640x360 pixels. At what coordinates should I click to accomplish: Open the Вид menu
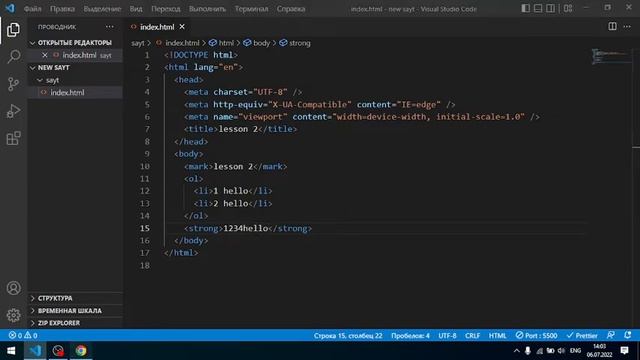[136, 9]
